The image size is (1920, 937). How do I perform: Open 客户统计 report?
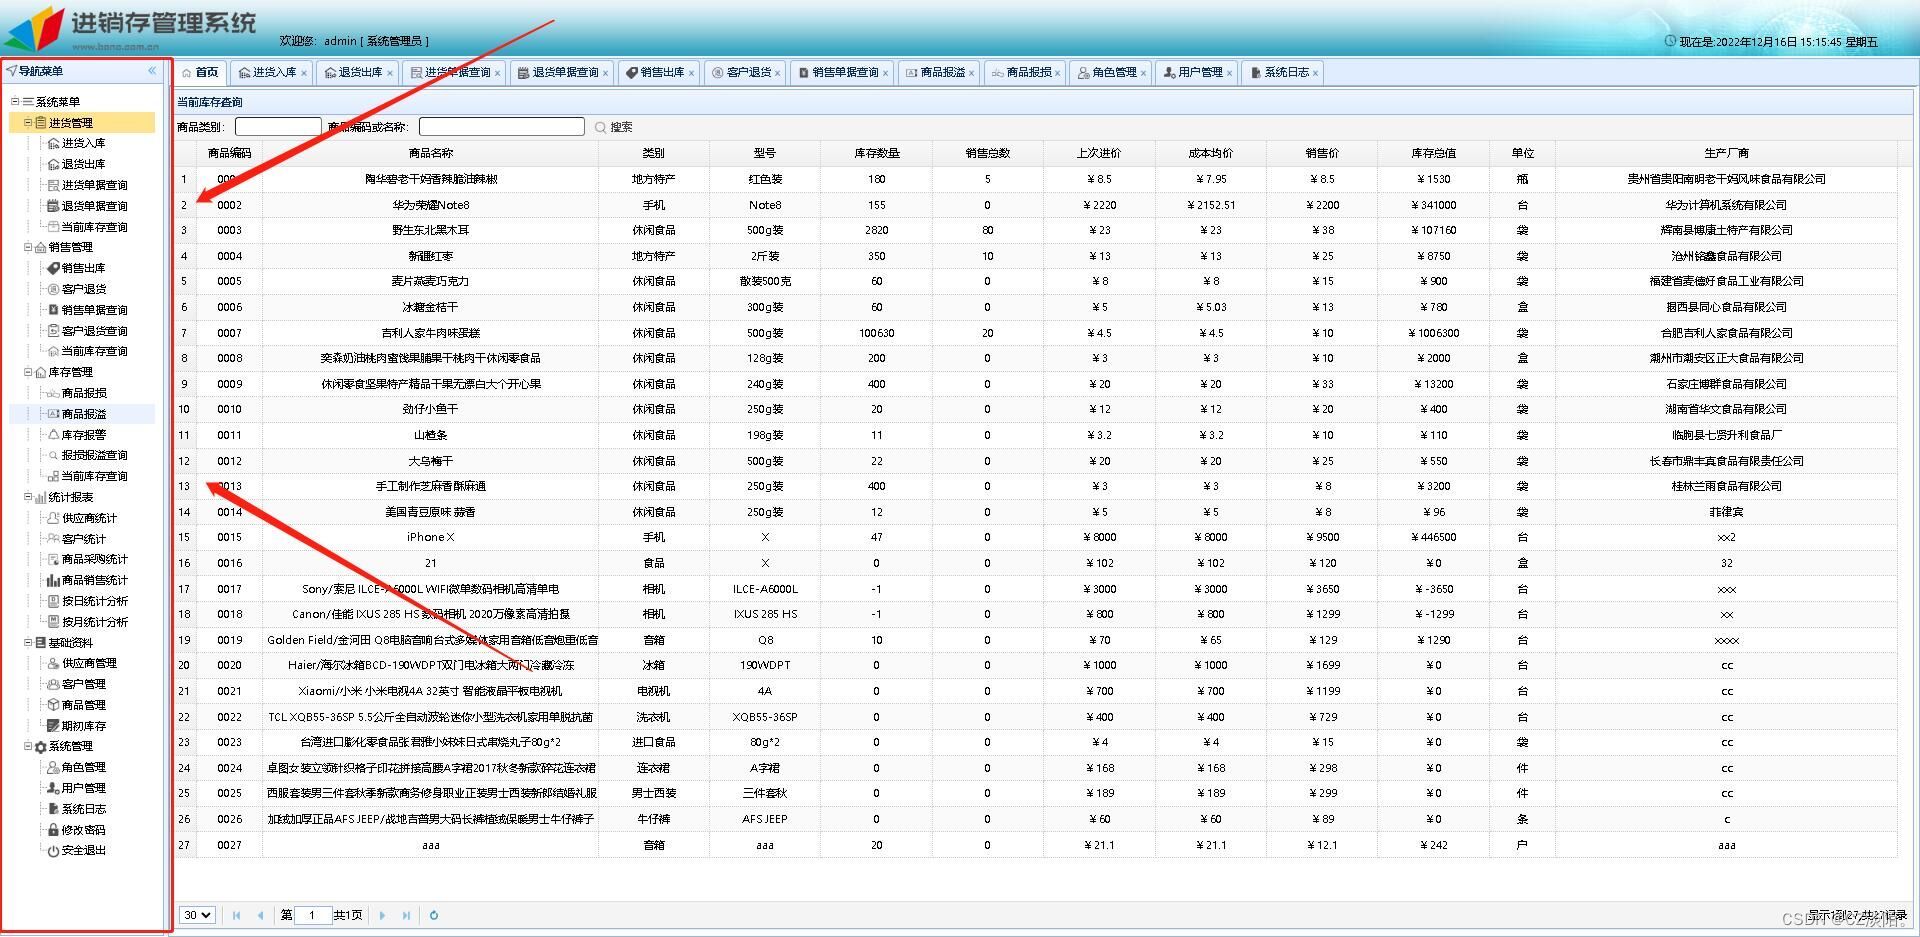[x=83, y=539]
